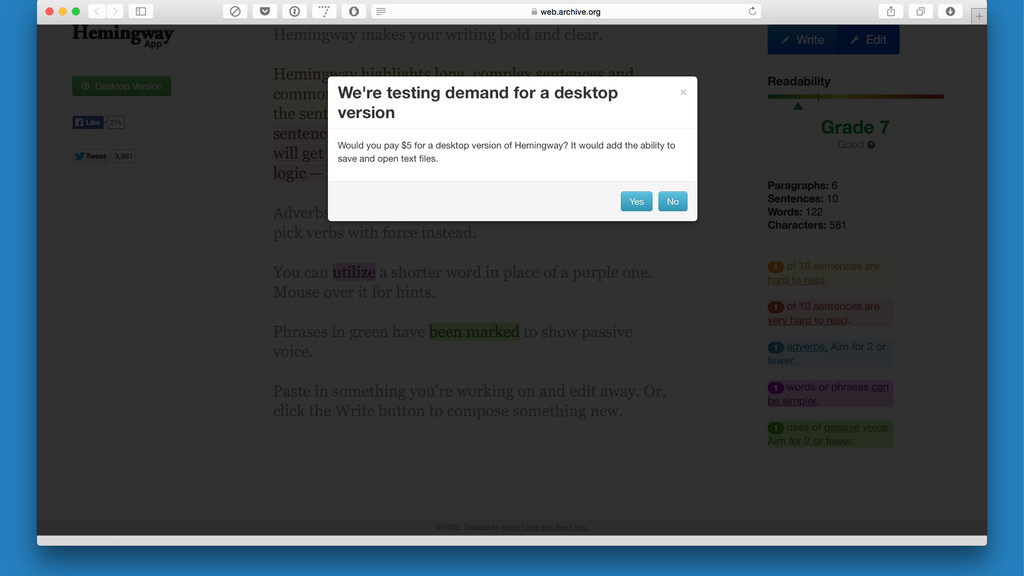Click the help icon next to Good
The width and height of the screenshot is (1024, 576).
click(x=871, y=145)
